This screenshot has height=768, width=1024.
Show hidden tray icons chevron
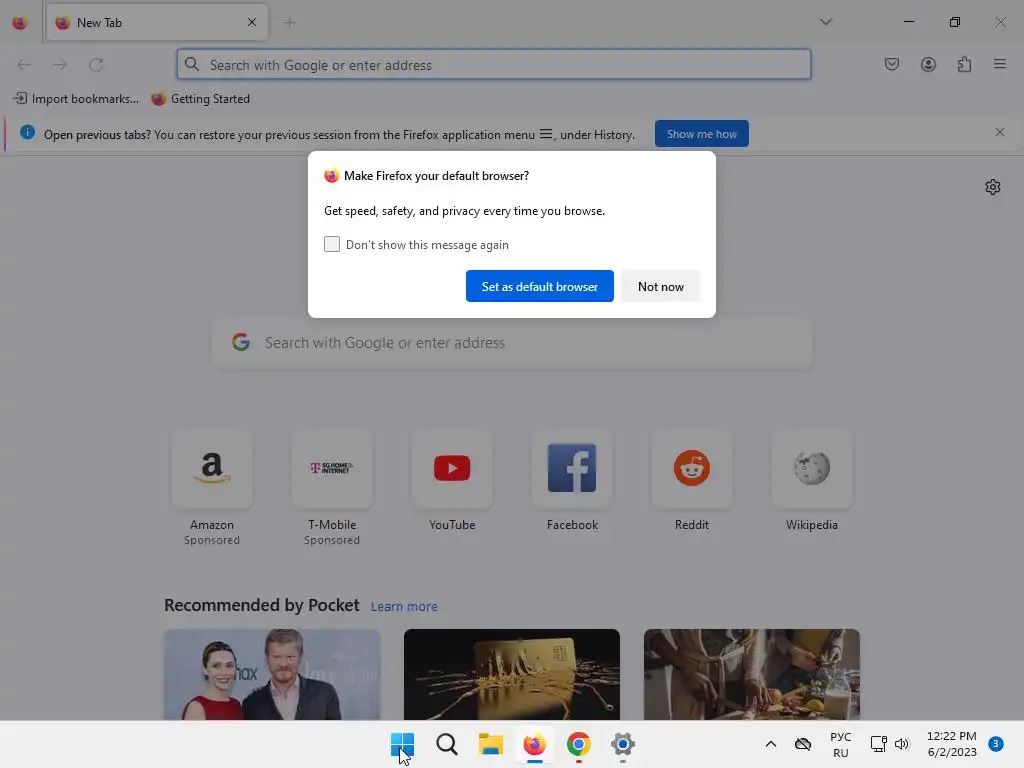771,744
